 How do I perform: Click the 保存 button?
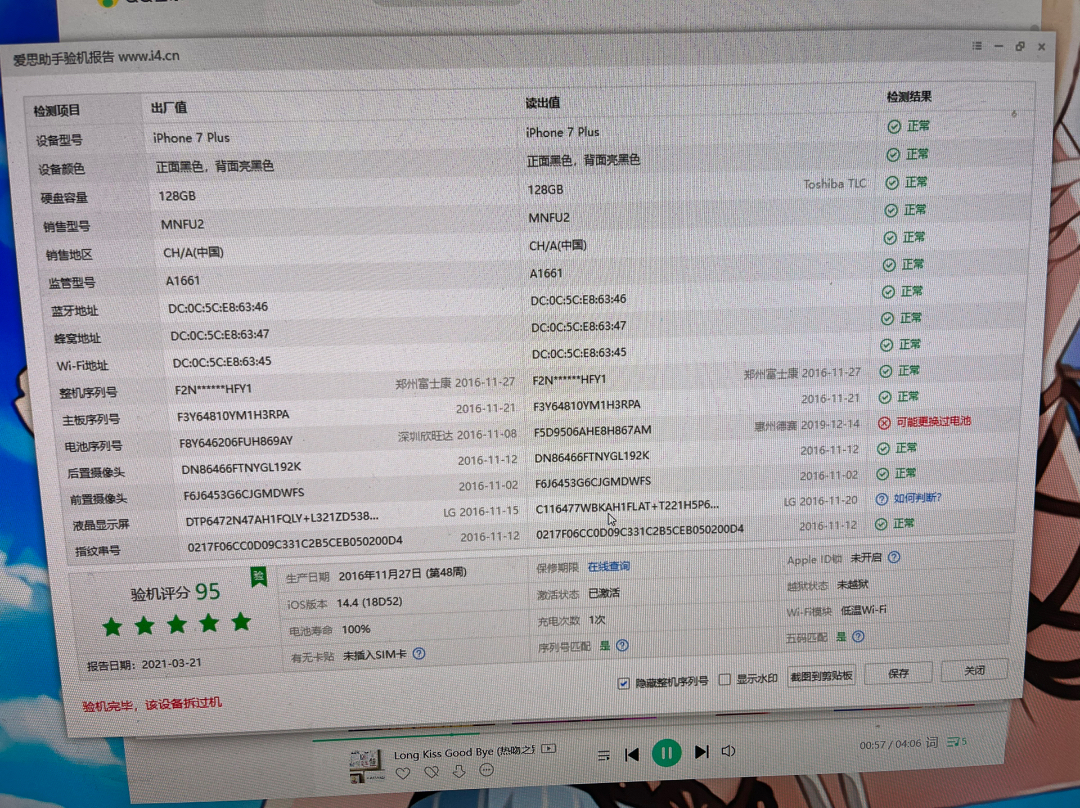pos(898,673)
